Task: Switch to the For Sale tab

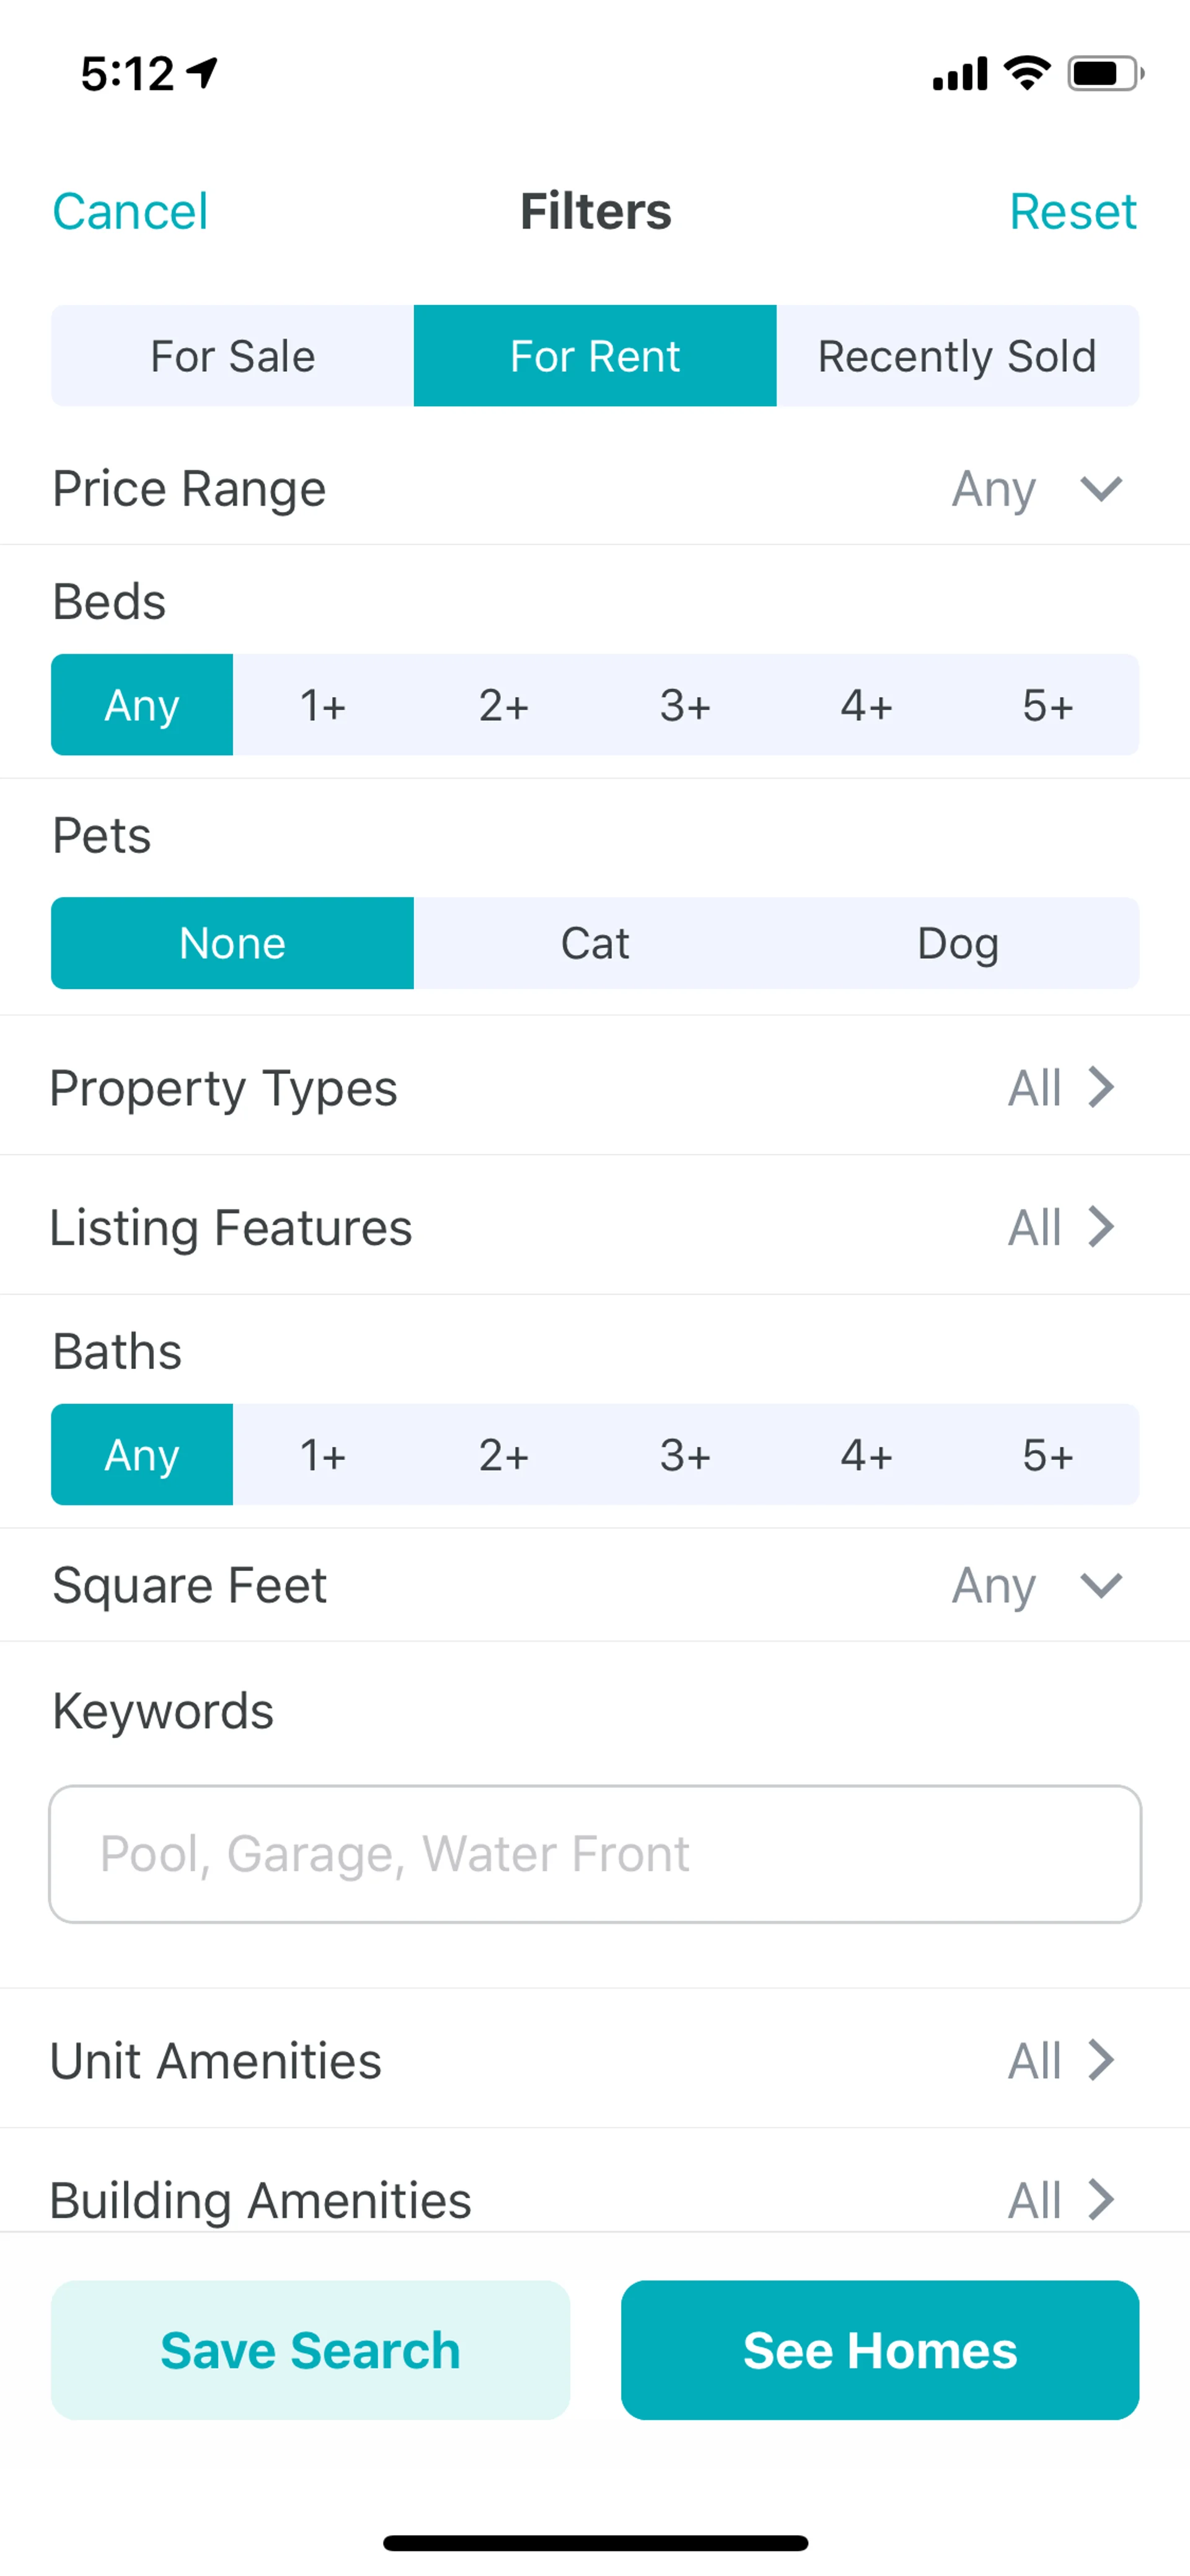Action: click(232, 356)
